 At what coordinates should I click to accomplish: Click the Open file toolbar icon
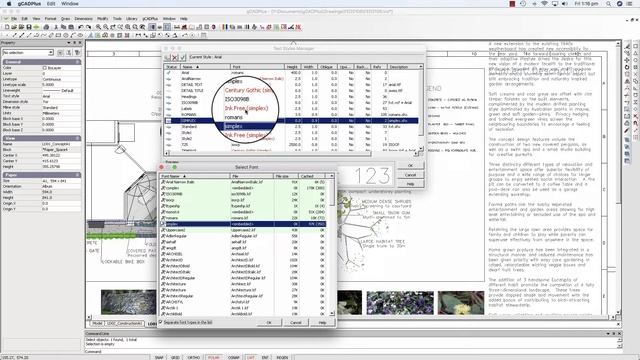point(14,27)
